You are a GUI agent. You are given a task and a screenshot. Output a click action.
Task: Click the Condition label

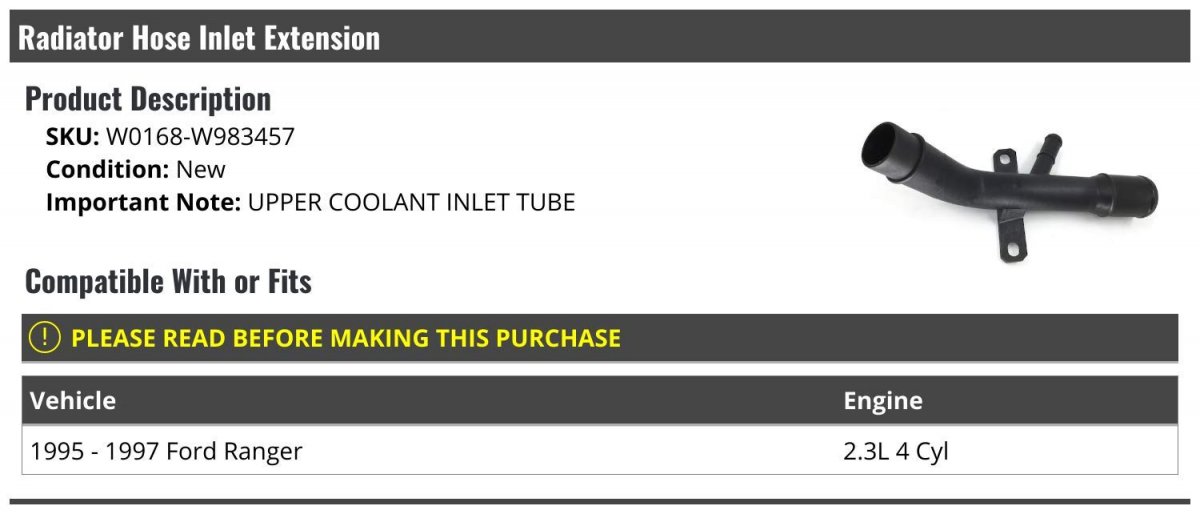pos(108,170)
